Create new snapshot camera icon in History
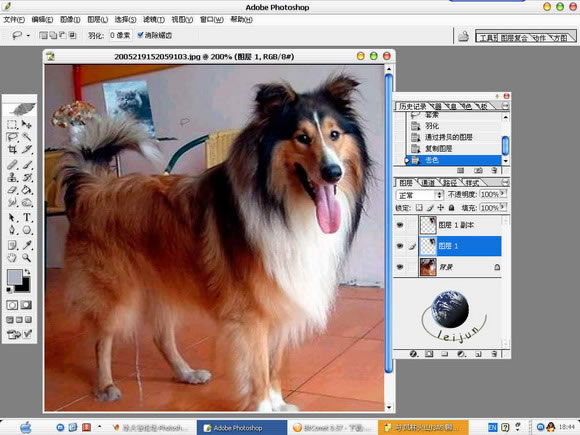Image resolution: width=580 pixels, height=435 pixels. click(478, 171)
